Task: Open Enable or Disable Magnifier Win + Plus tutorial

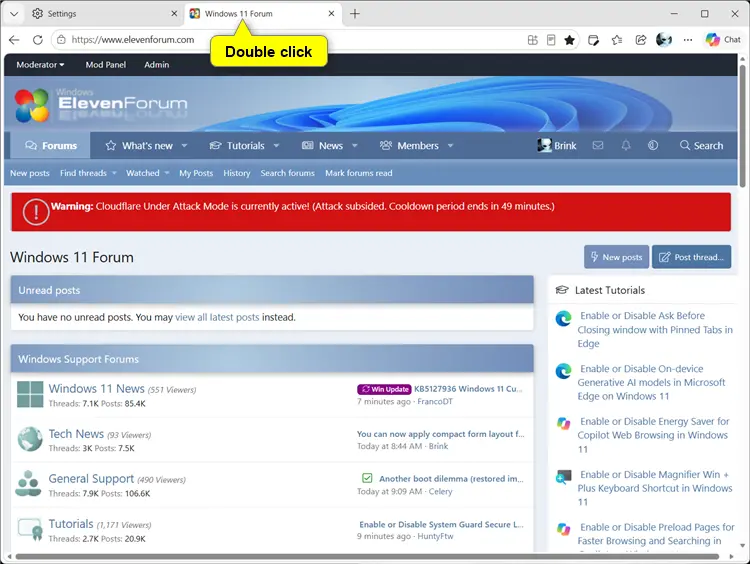Action: [x=654, y=488]
